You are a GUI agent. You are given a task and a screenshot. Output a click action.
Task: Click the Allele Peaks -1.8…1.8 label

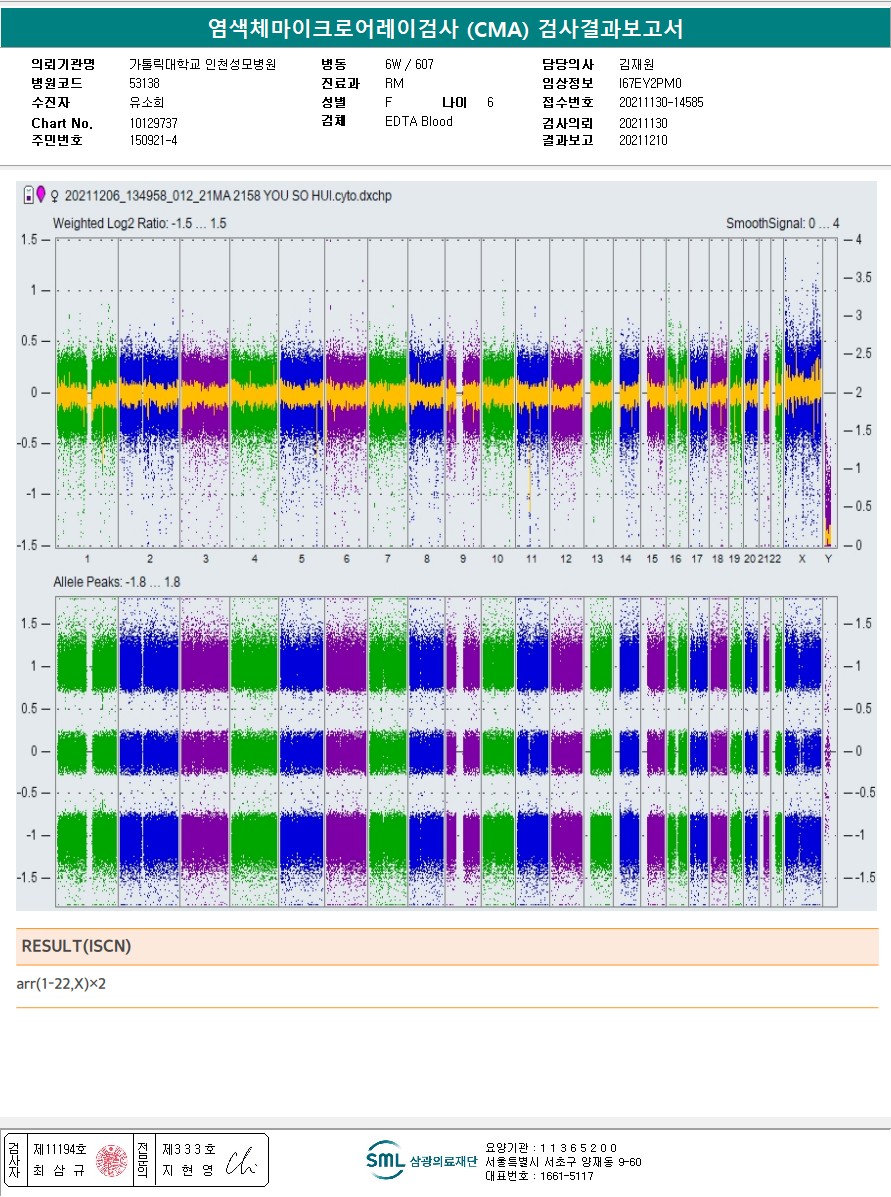[x=117, y=582]
